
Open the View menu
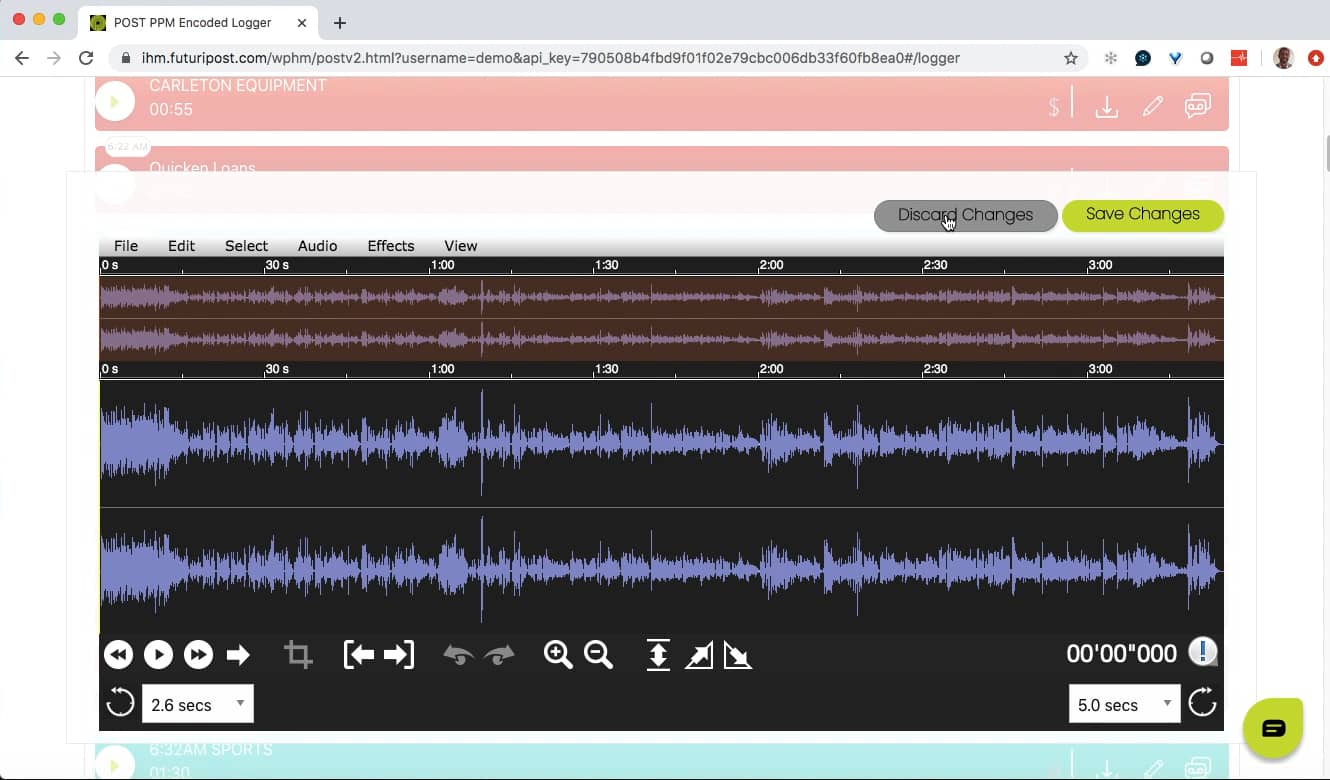[461, 246]
